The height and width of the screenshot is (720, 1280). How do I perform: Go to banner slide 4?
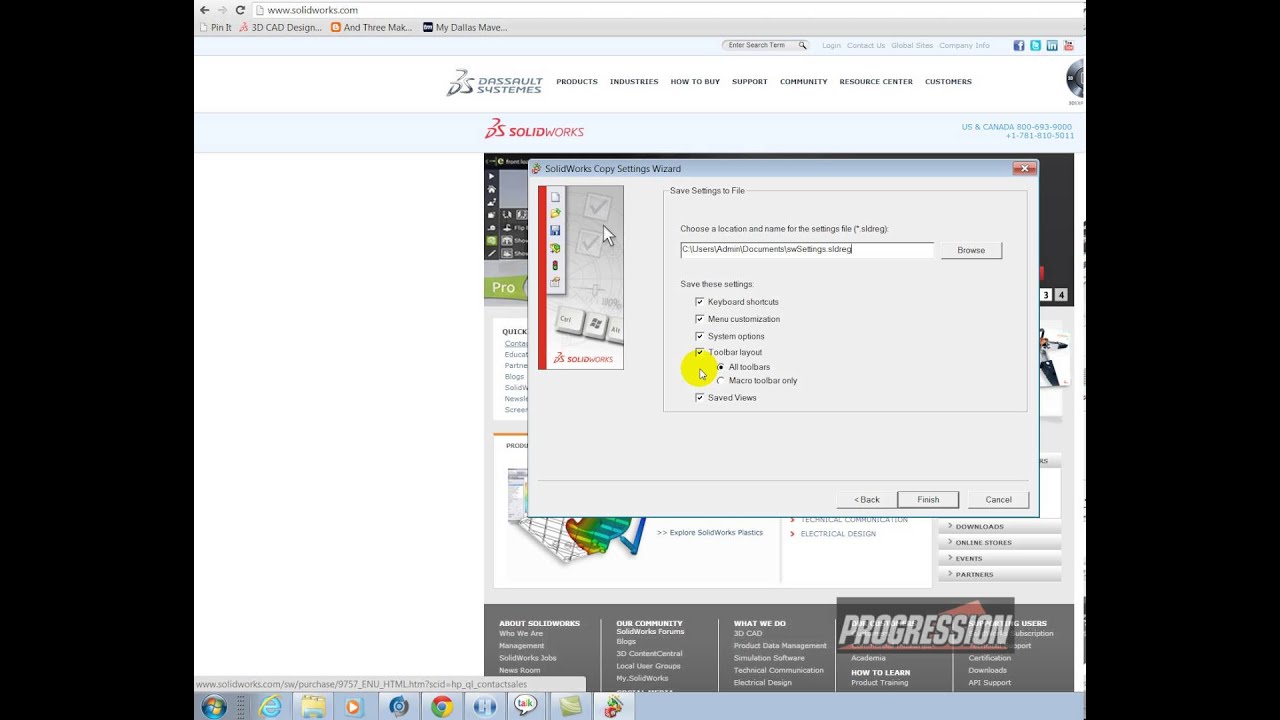coord(1061,295)
